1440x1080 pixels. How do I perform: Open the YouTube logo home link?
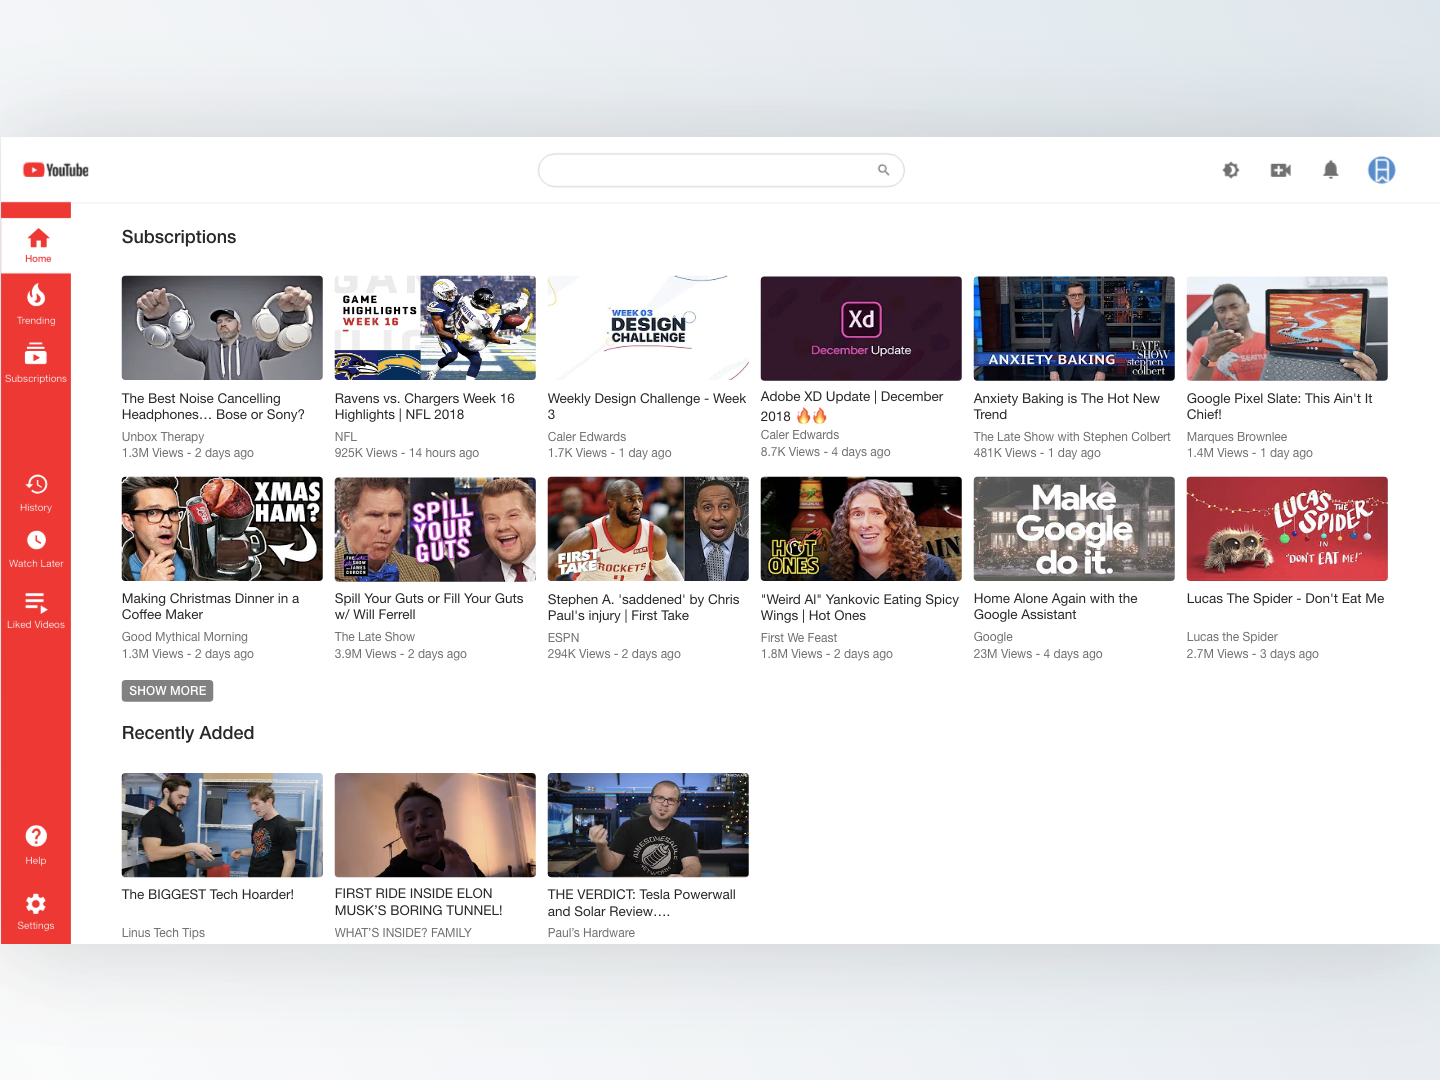click(x=56, y=170)
